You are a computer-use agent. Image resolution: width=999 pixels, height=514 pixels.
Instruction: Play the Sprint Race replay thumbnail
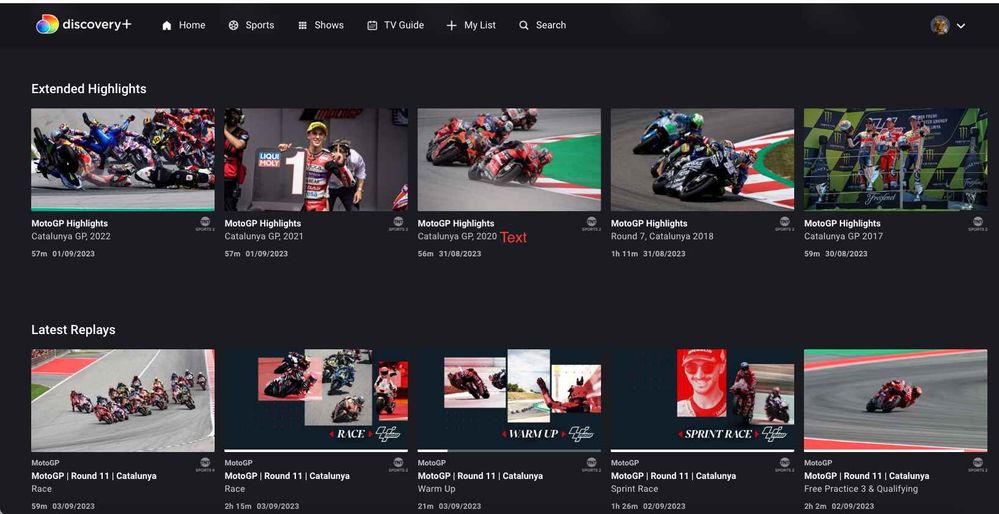click(x=702, y=400)
